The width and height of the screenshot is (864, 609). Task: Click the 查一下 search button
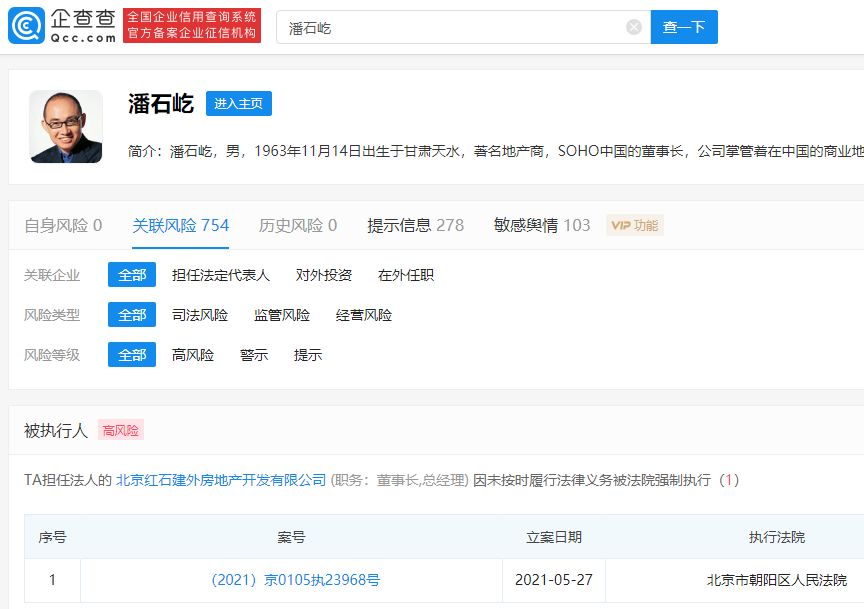coord(684,27)
